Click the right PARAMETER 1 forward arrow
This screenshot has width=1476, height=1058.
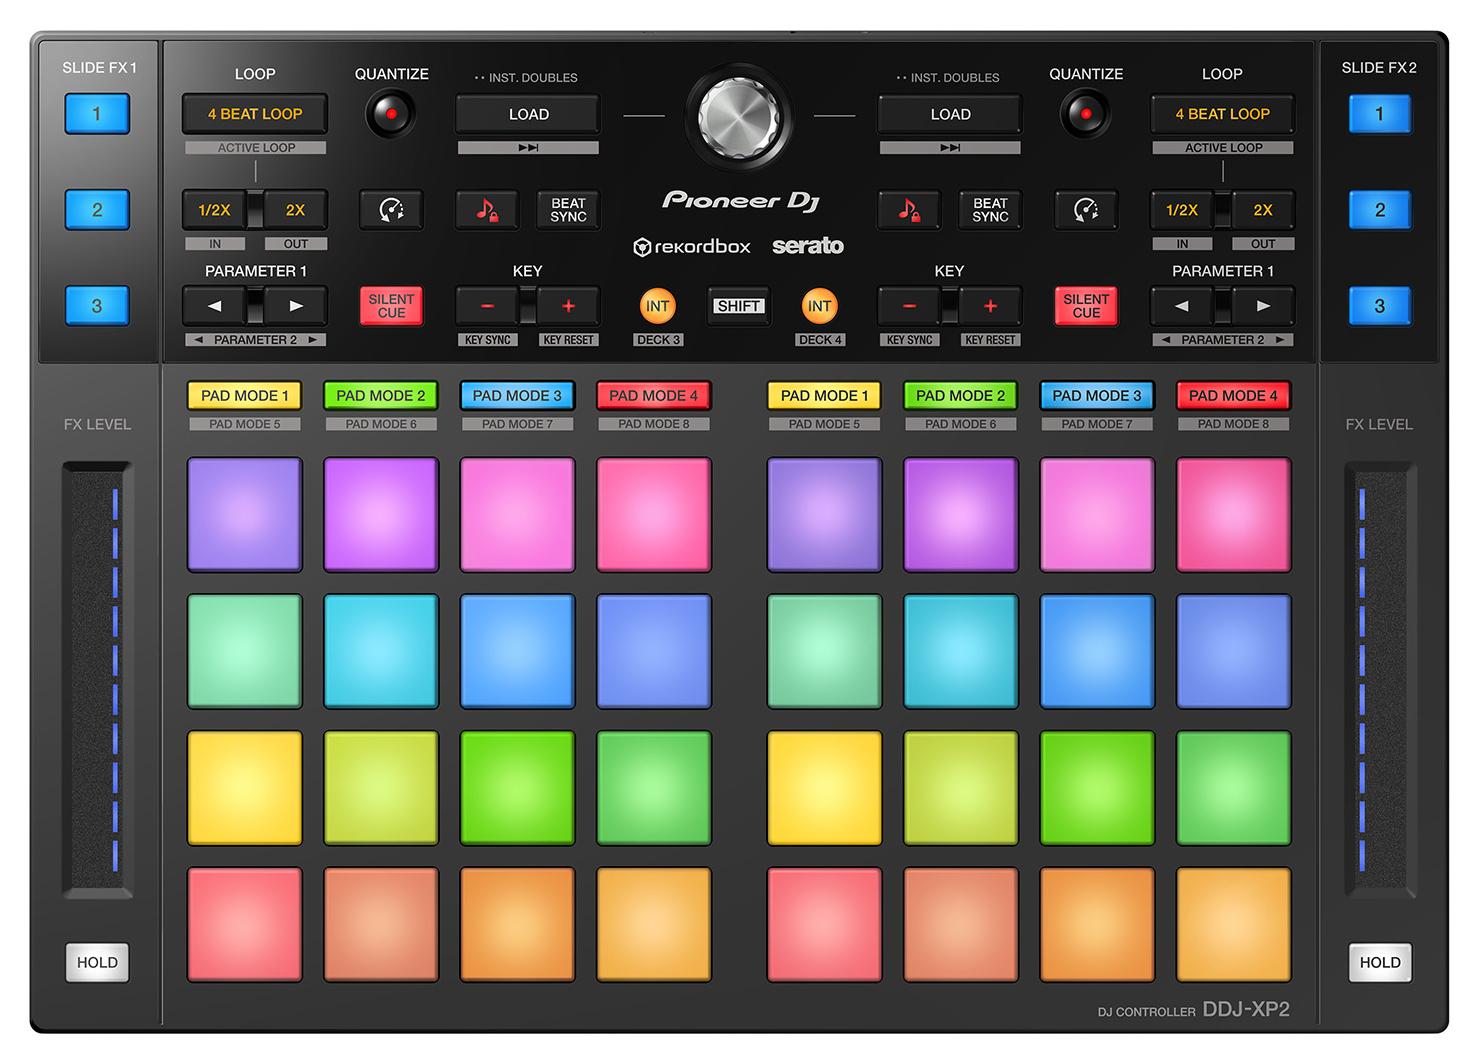pyautogui.click(x=1263, y=306)
